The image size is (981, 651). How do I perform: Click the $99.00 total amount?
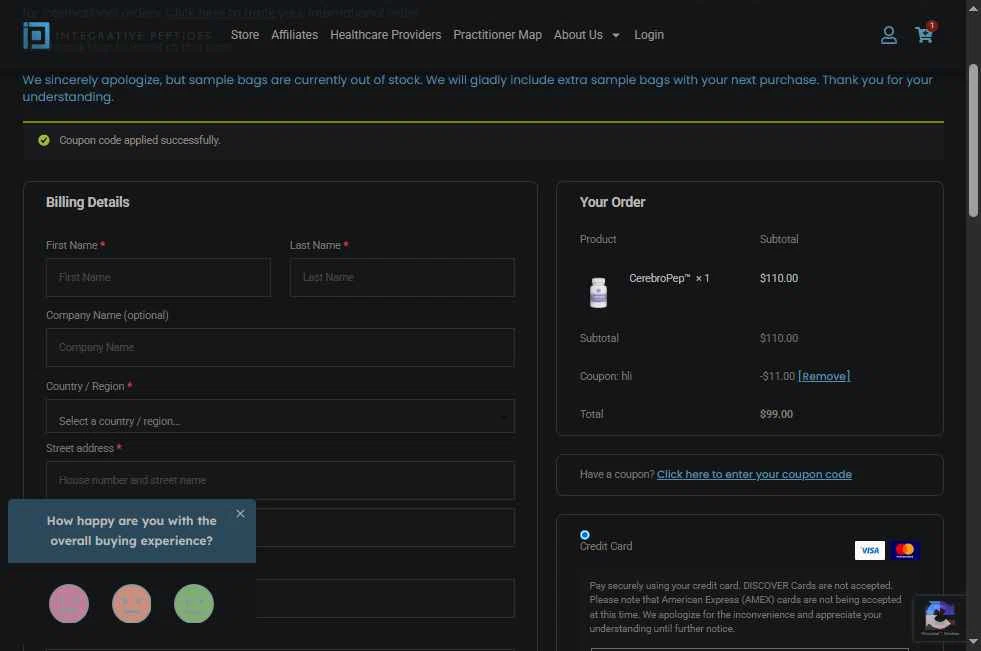click(776, 414)
